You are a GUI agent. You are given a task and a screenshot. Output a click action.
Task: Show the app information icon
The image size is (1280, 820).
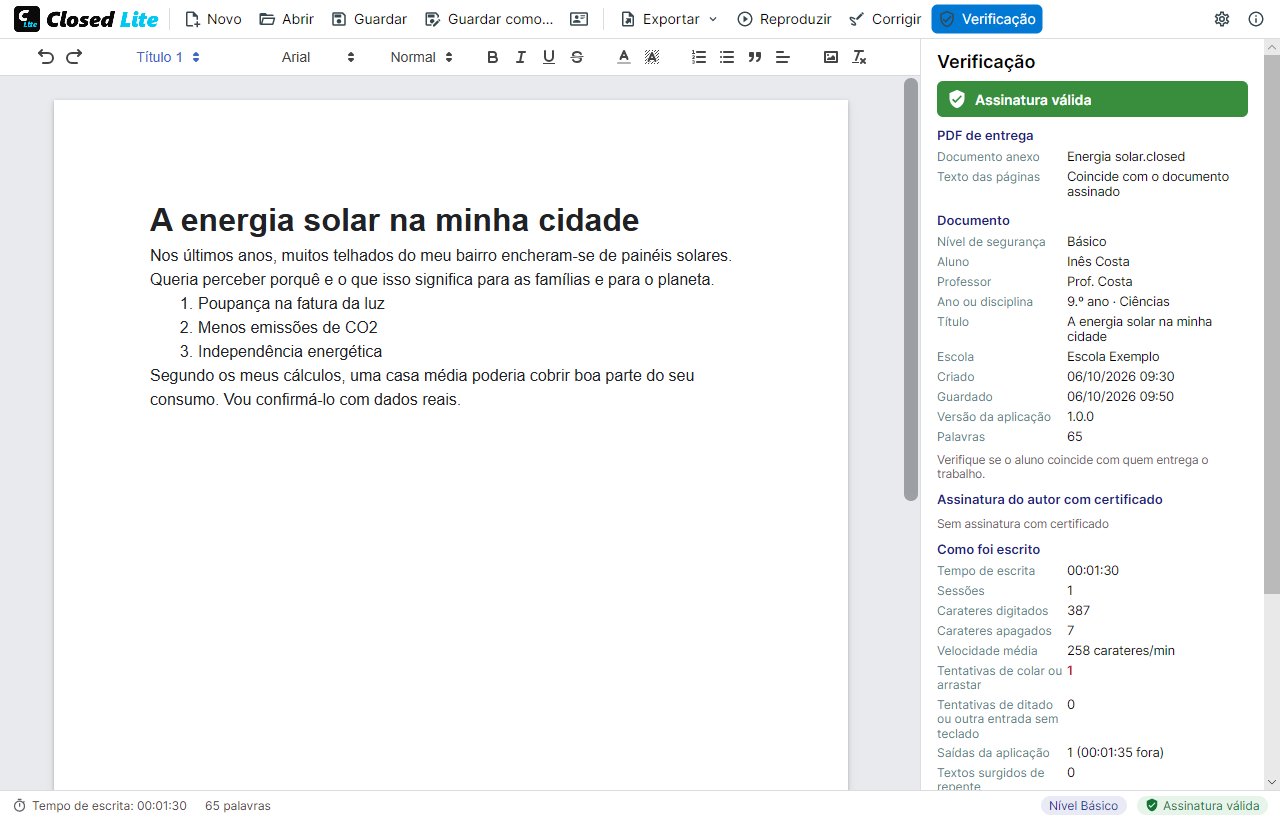[1256, 19]
